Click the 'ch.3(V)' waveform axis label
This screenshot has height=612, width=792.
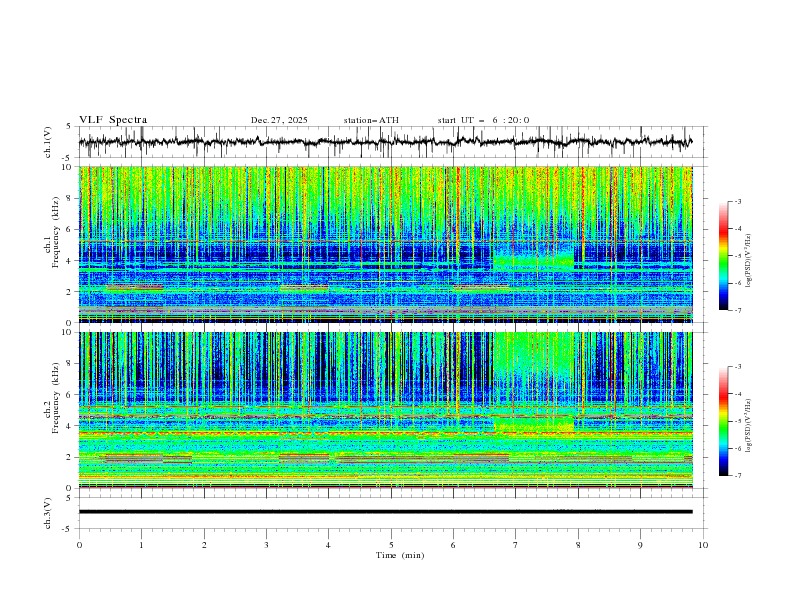(x=48, y=513)
